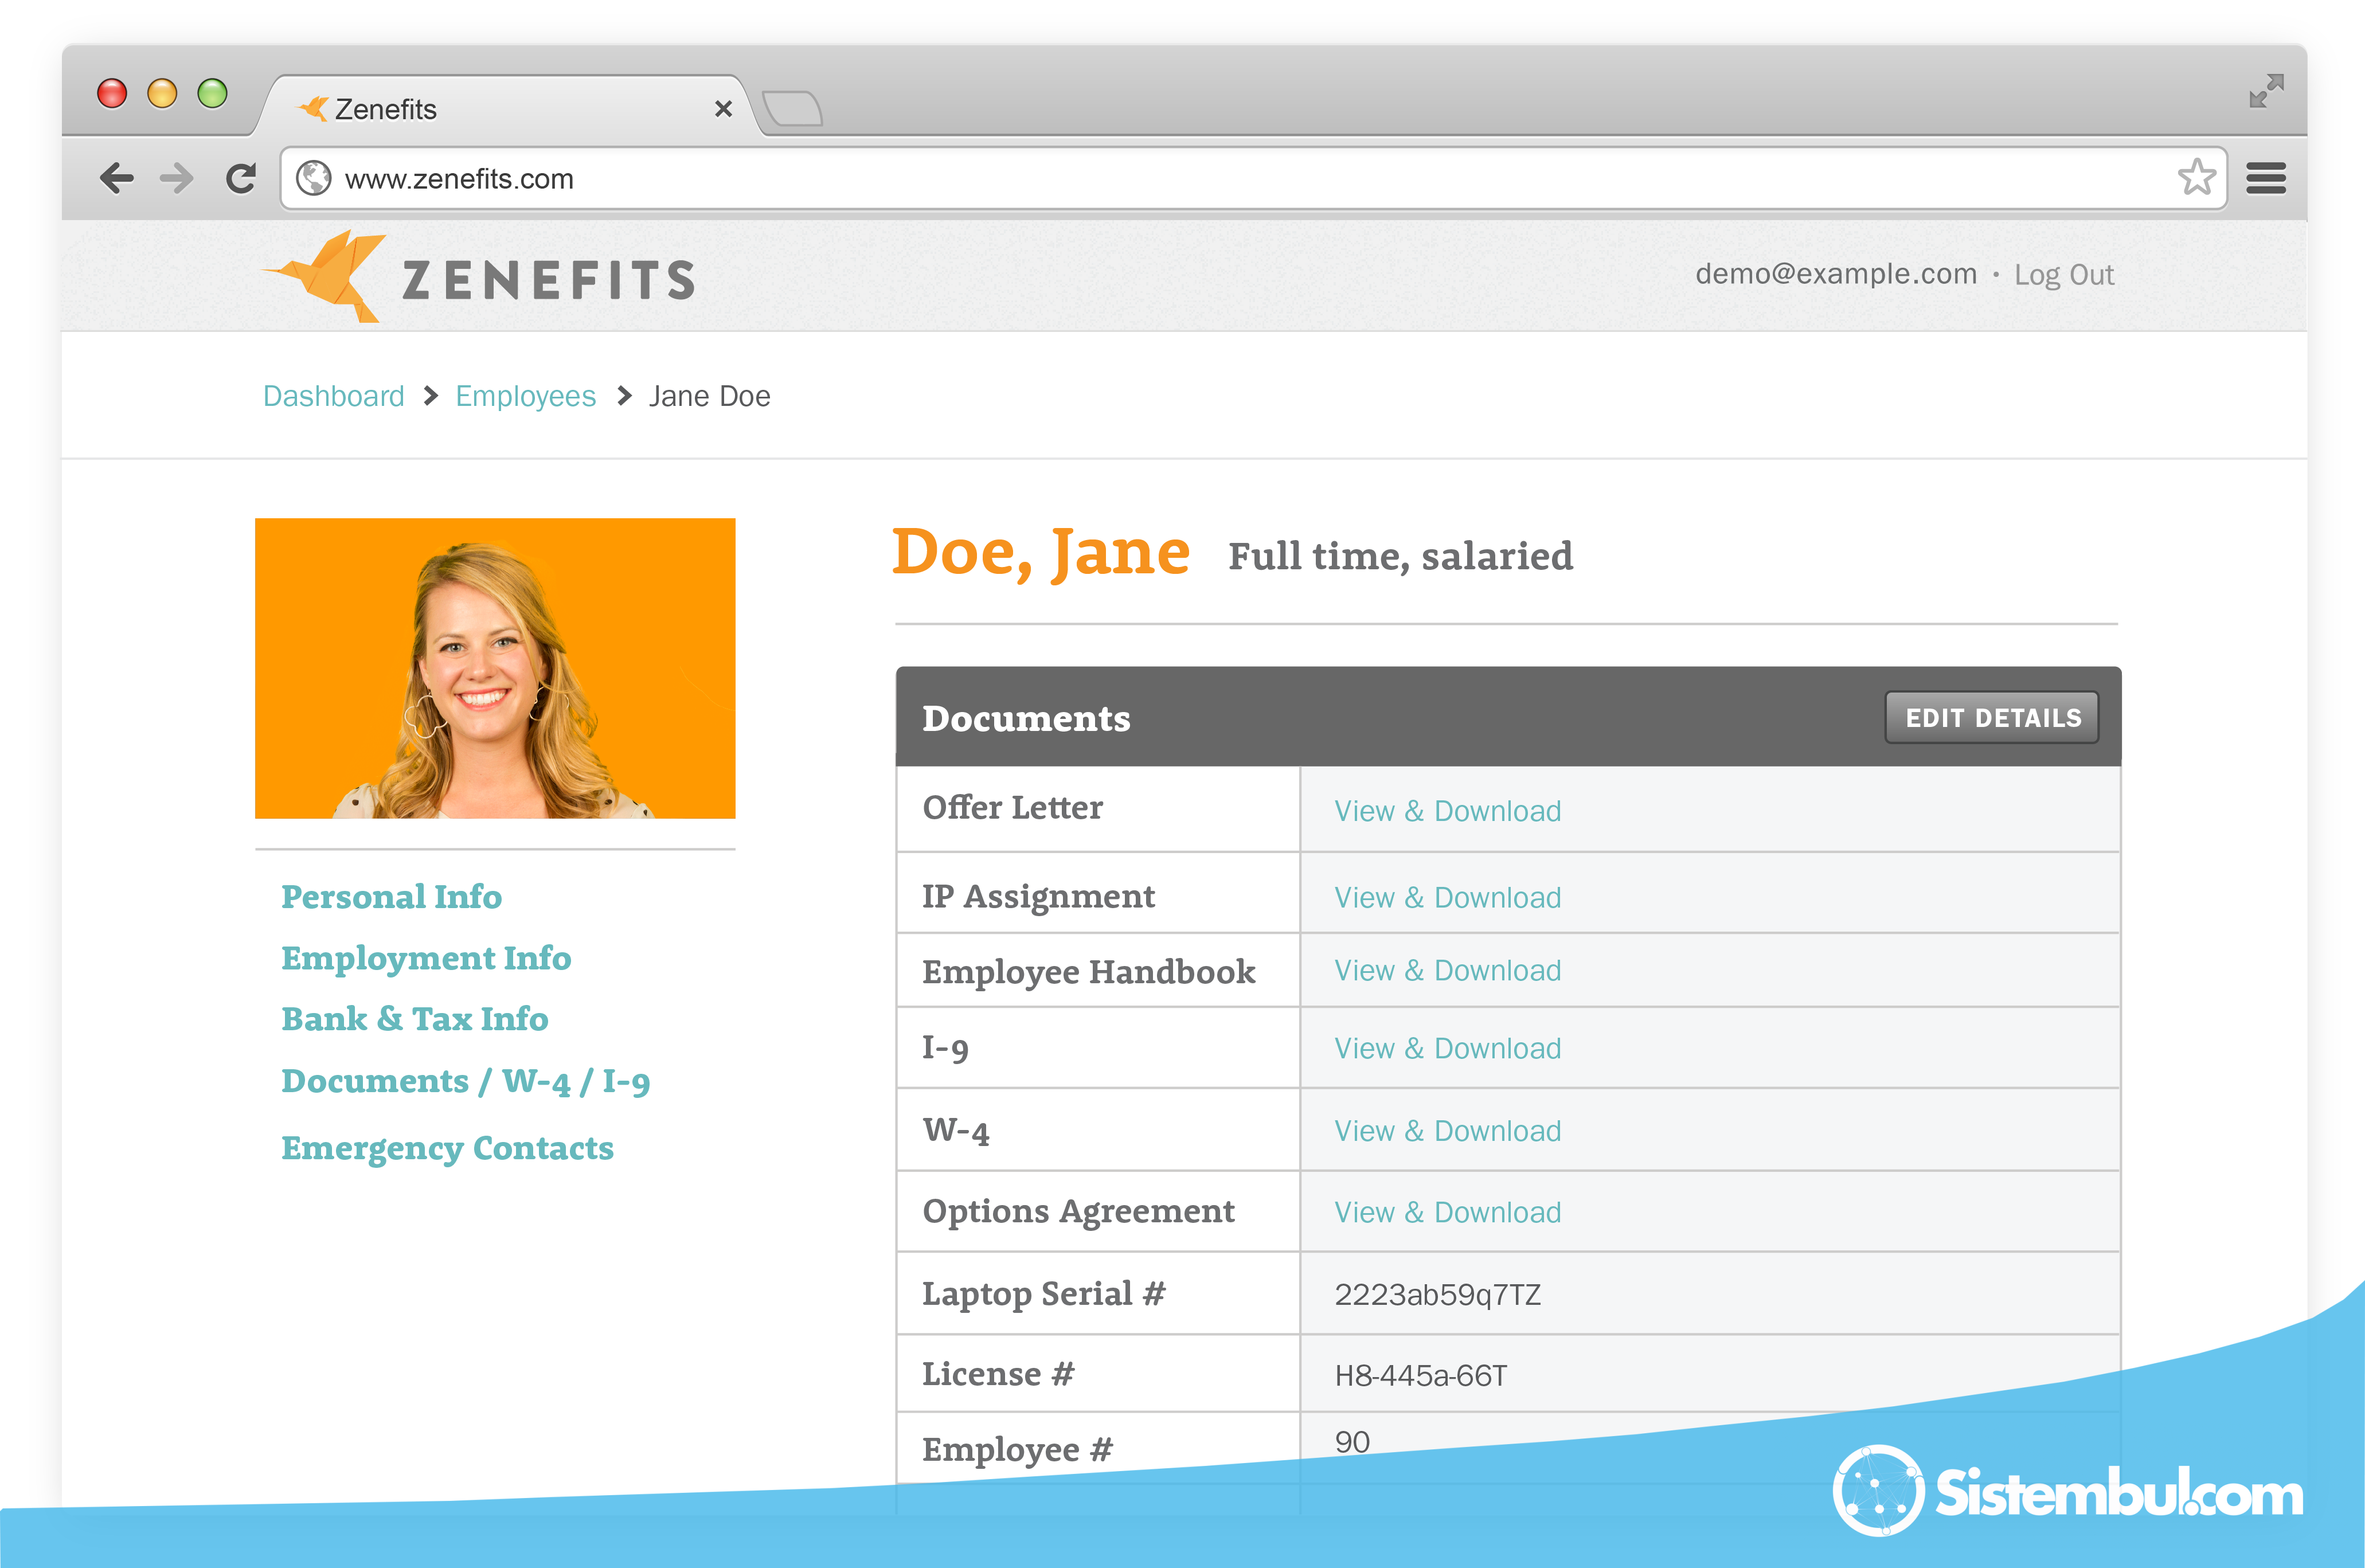Close the Zenefits tab
The height and width of the screenshot is (1568, 2365).
point(723,108)
